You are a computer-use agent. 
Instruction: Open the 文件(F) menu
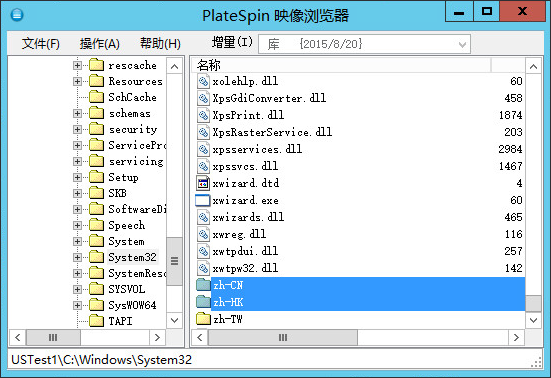click(x=41, y=44)
